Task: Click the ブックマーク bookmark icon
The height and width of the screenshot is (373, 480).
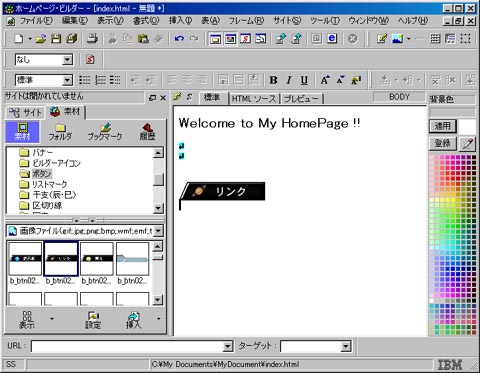Action: click(x=105, y=132)
